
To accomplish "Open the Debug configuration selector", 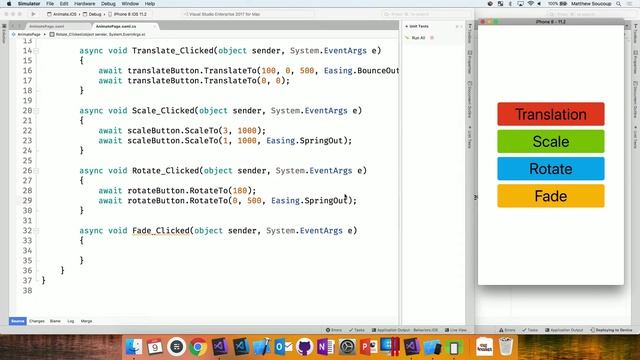I will [x=92, y=14].
